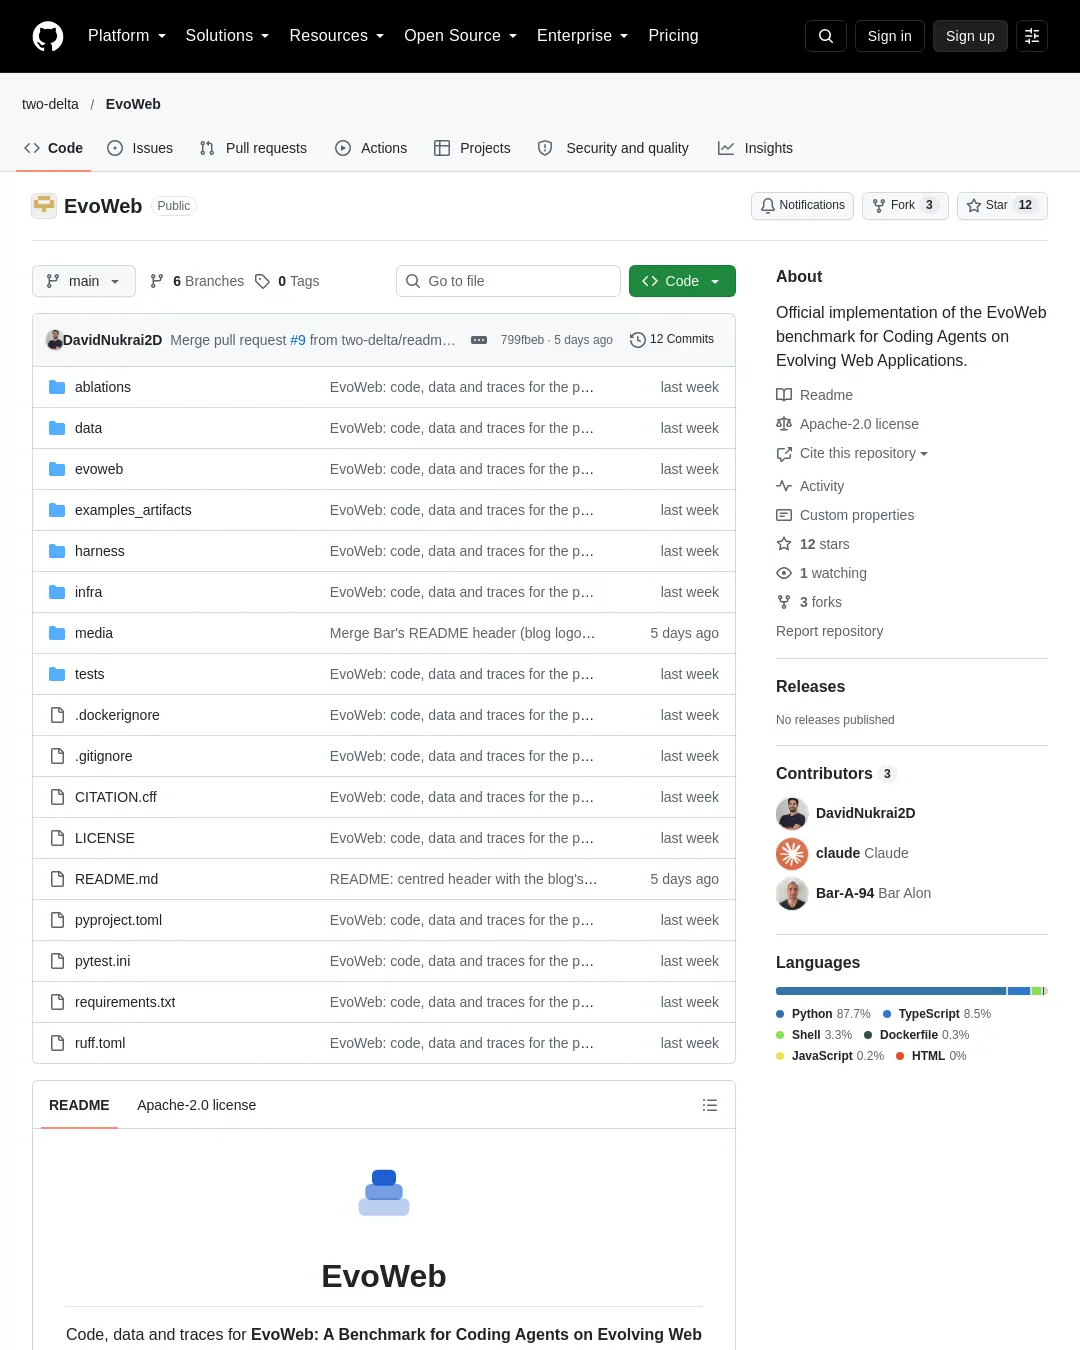Switch to Apache-2.0 license README tab
This screenshot has height=1350, width=1080.
(197, 1105)
